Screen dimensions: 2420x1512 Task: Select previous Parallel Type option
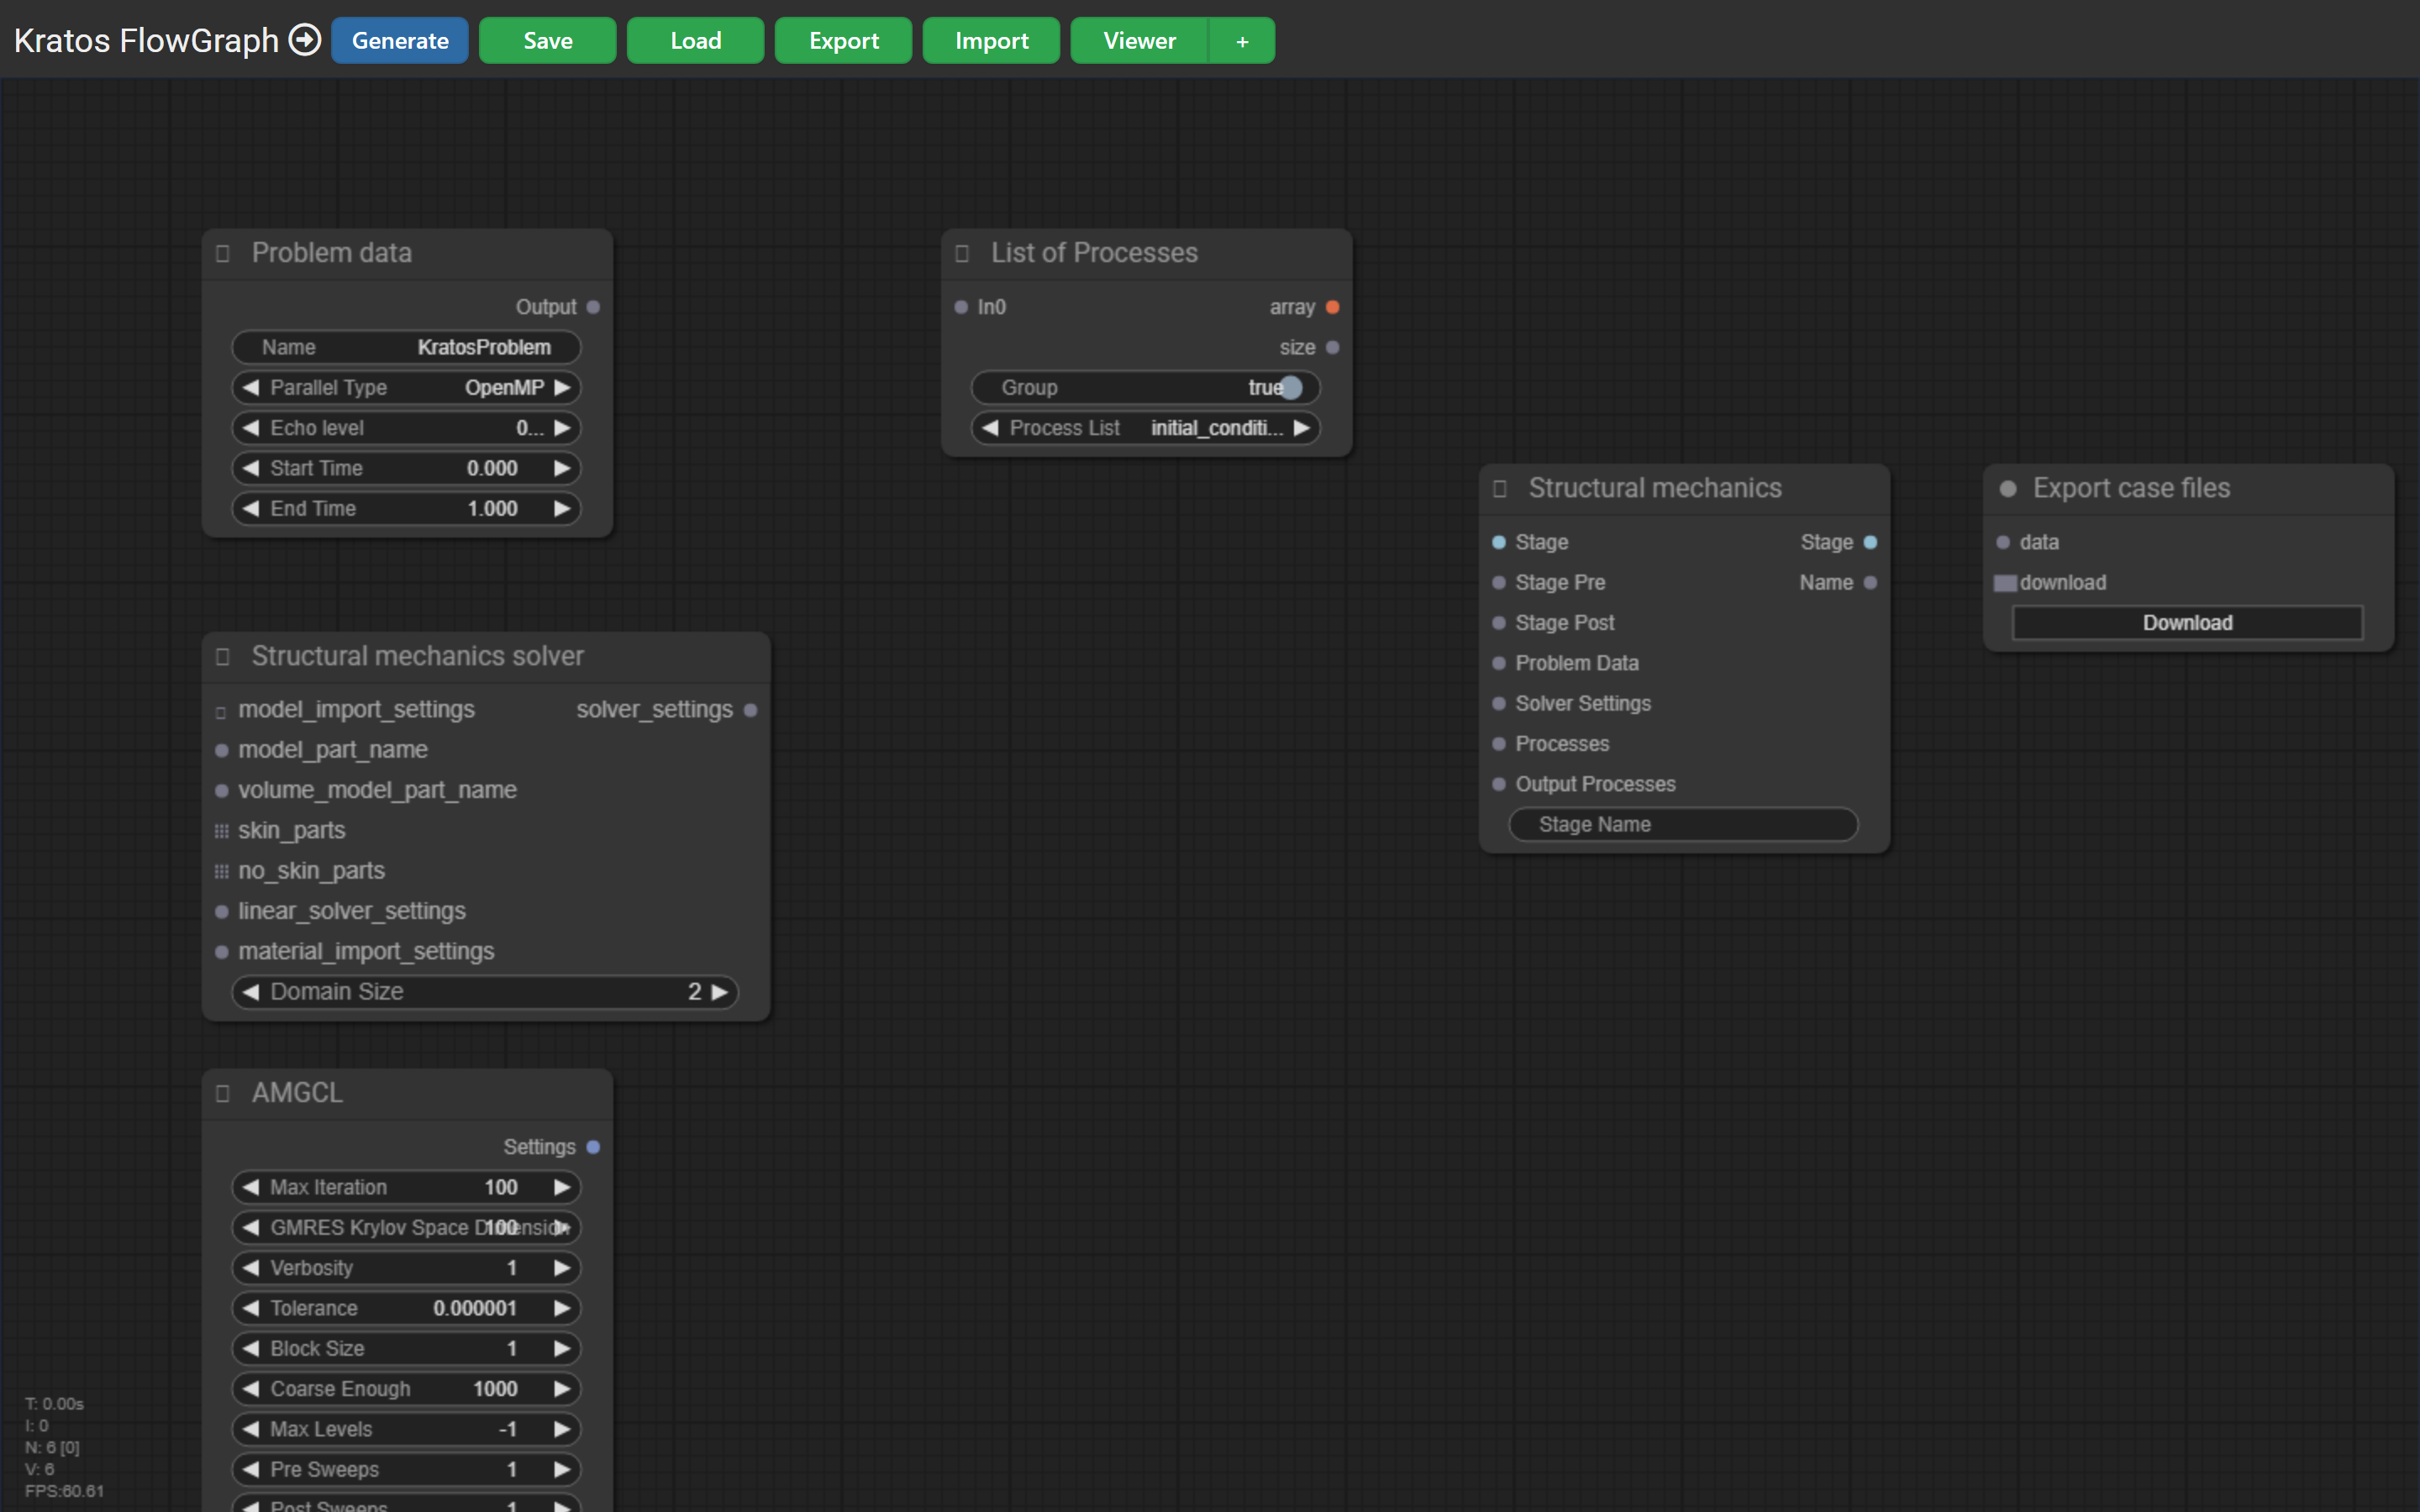pyautogui.click(x=251, y=387)
